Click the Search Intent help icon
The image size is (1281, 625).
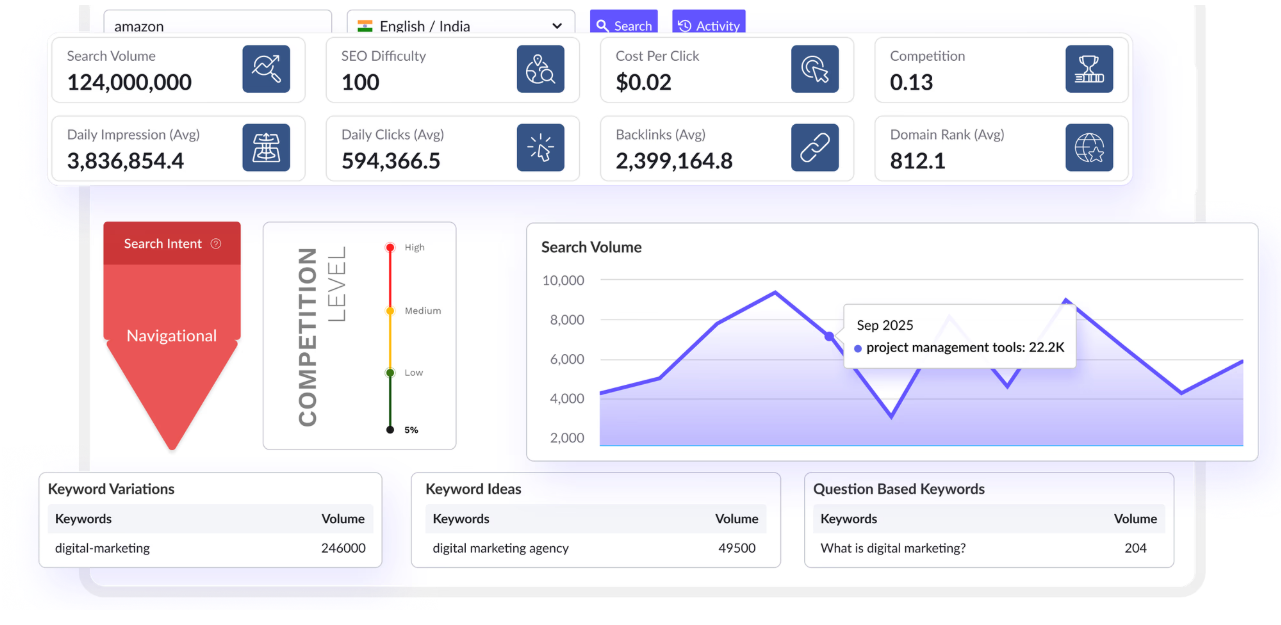pyautogui.click(x=216, y=244)
